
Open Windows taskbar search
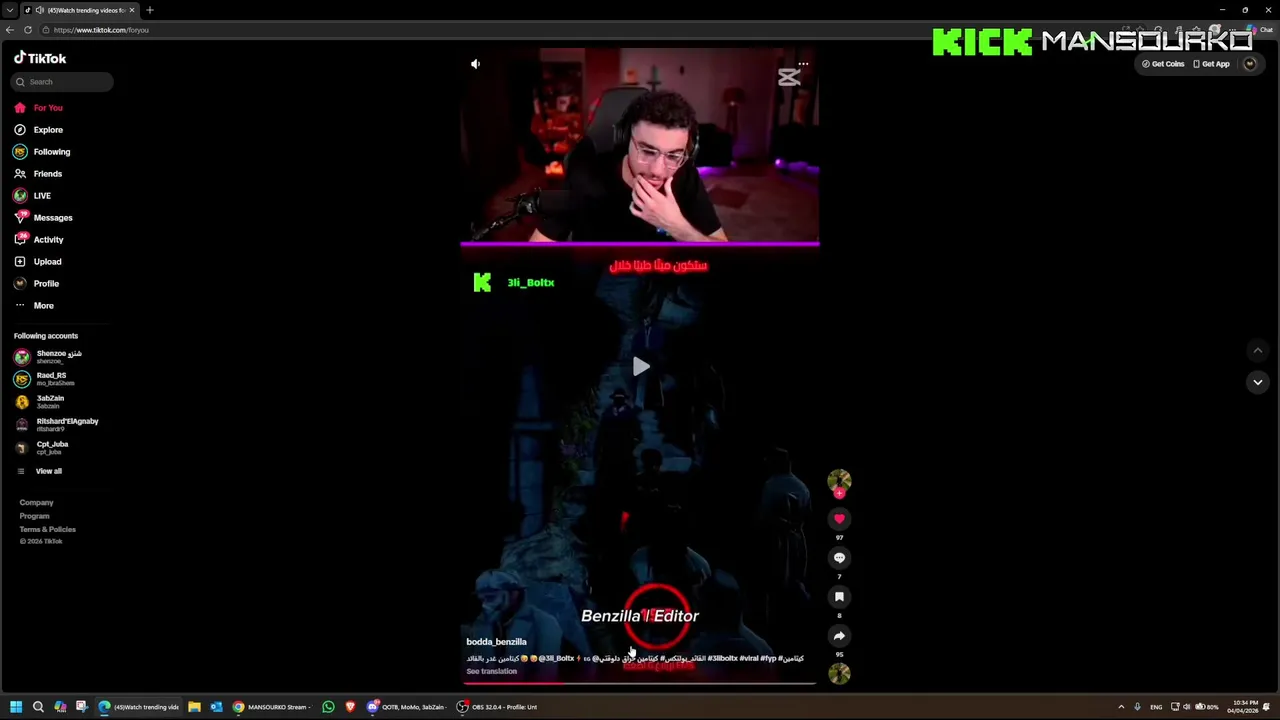click(38, 707)
